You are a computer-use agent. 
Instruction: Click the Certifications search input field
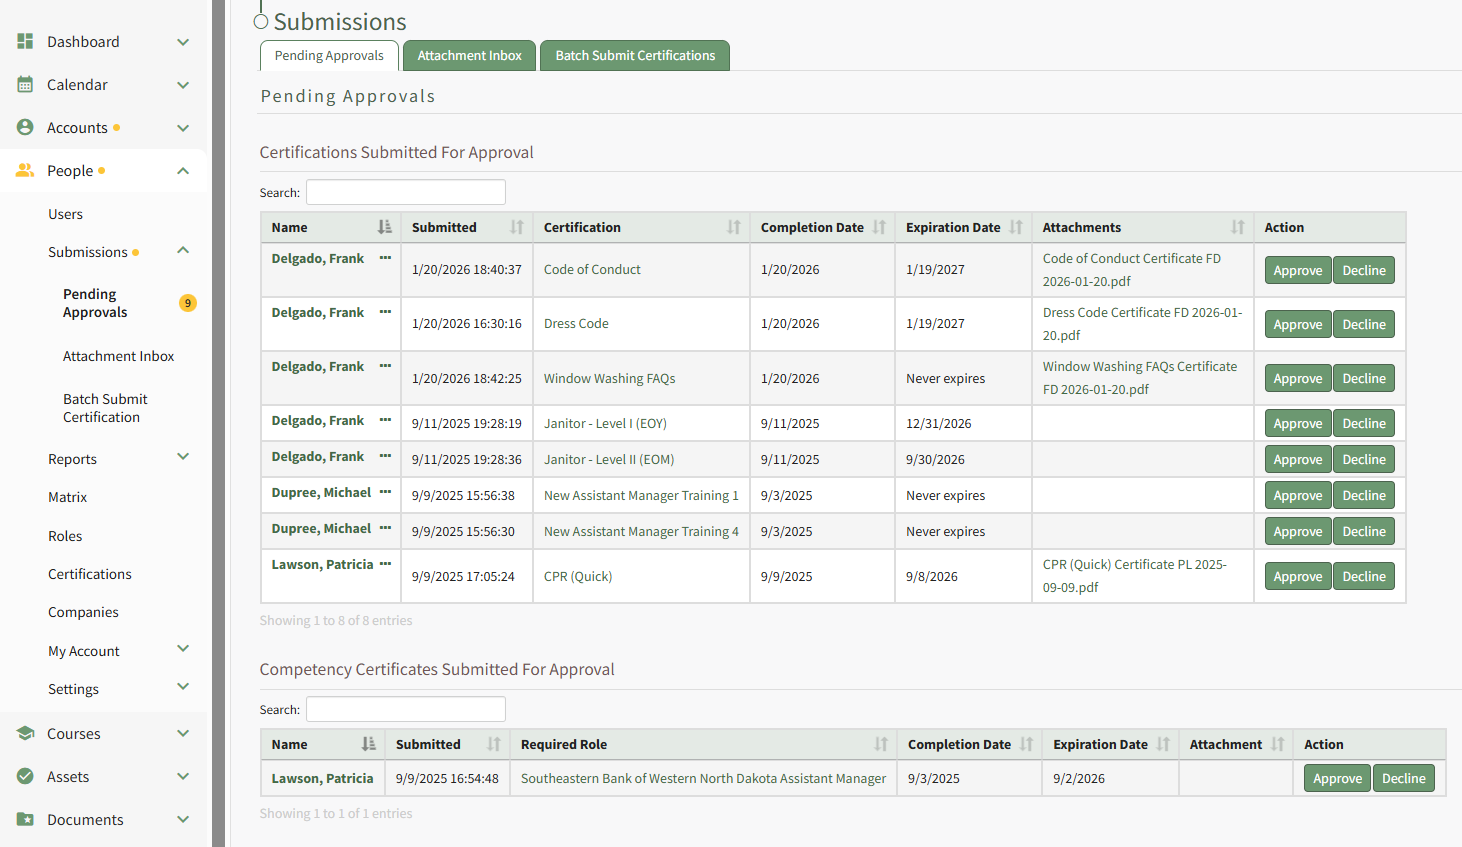point(405,192)
